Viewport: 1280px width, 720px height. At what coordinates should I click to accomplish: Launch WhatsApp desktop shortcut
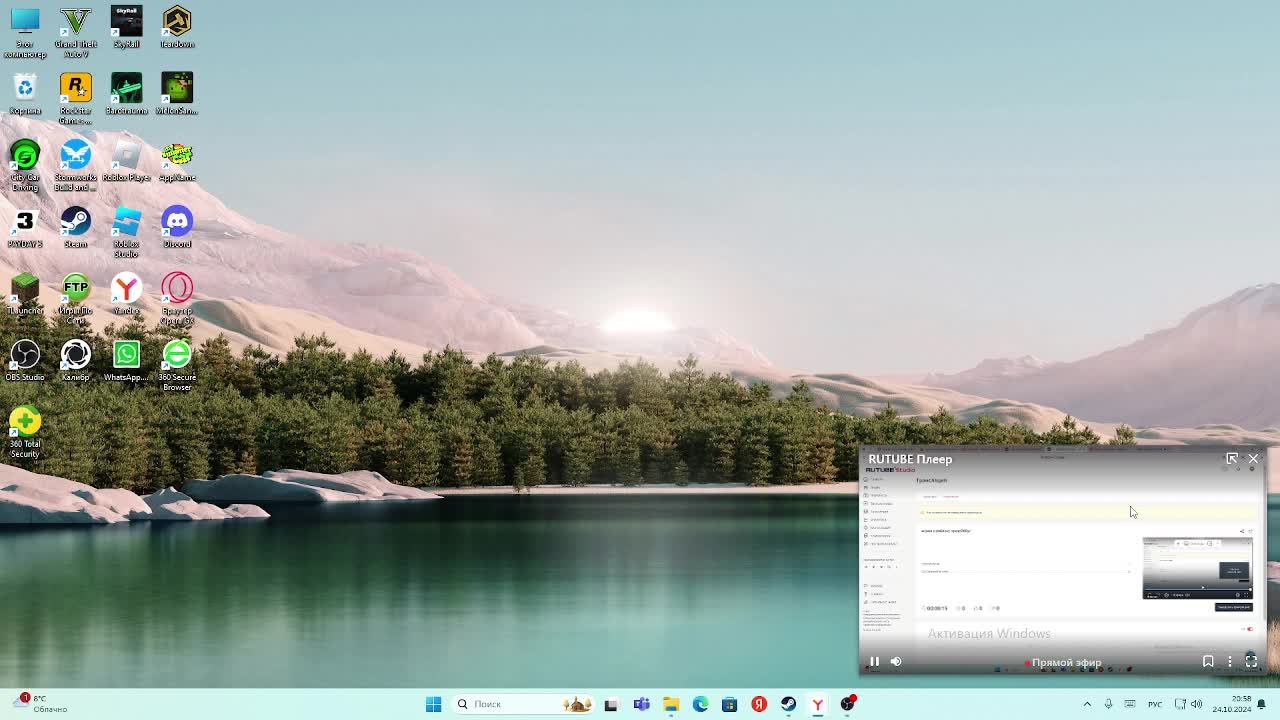click(126, 360)
